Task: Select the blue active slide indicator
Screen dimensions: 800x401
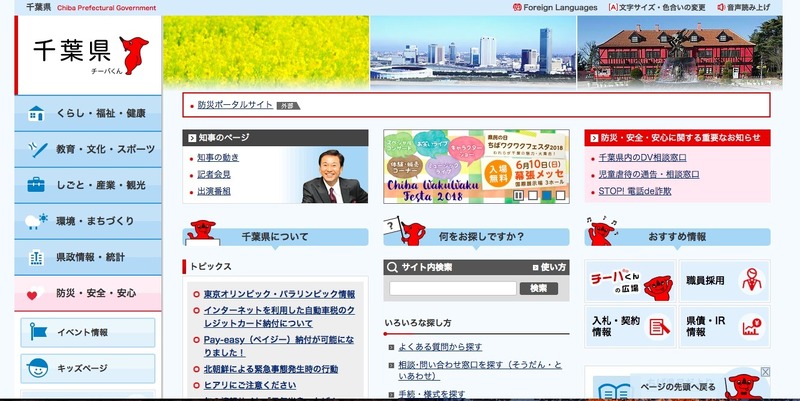Action: (x=547, y=195)
